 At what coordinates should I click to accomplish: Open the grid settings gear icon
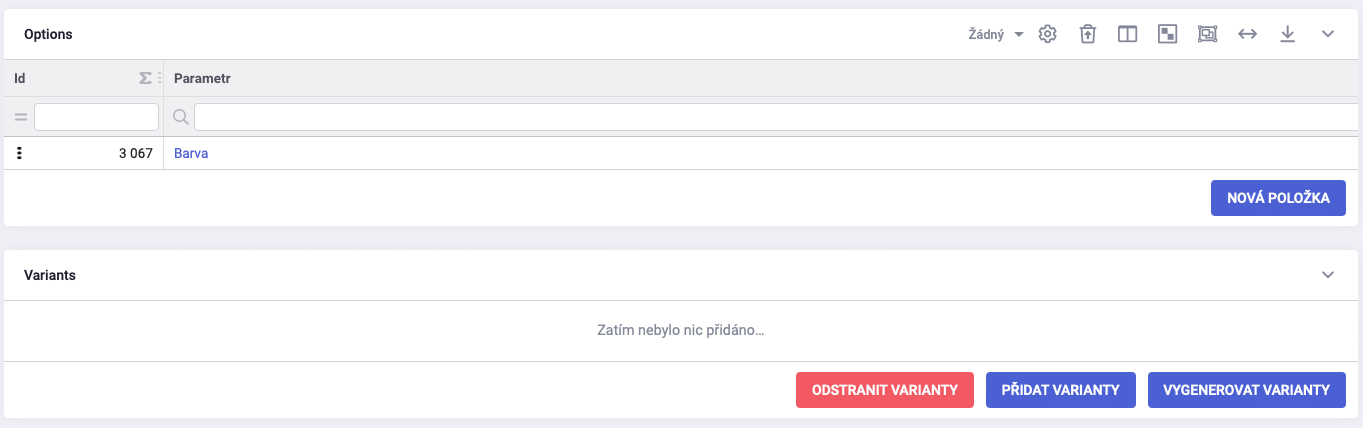(1047, 34)
